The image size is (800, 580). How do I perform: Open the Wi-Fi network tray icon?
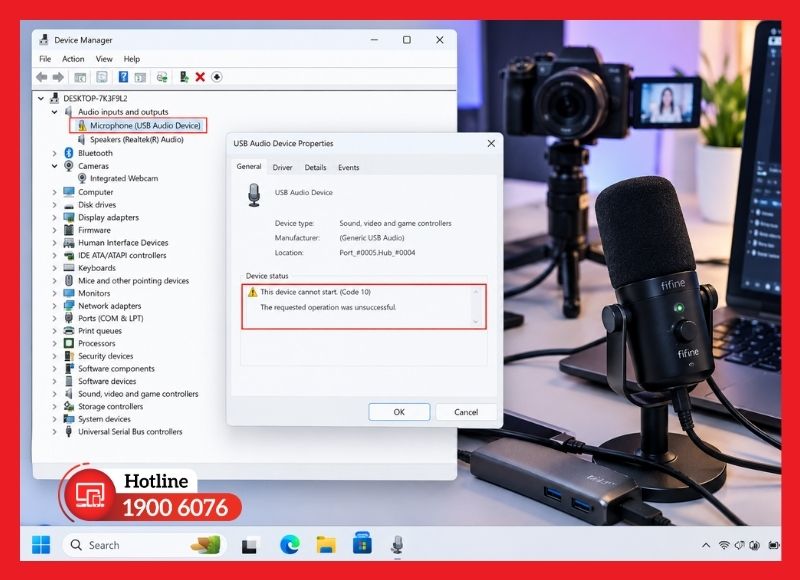coord(723,545)
